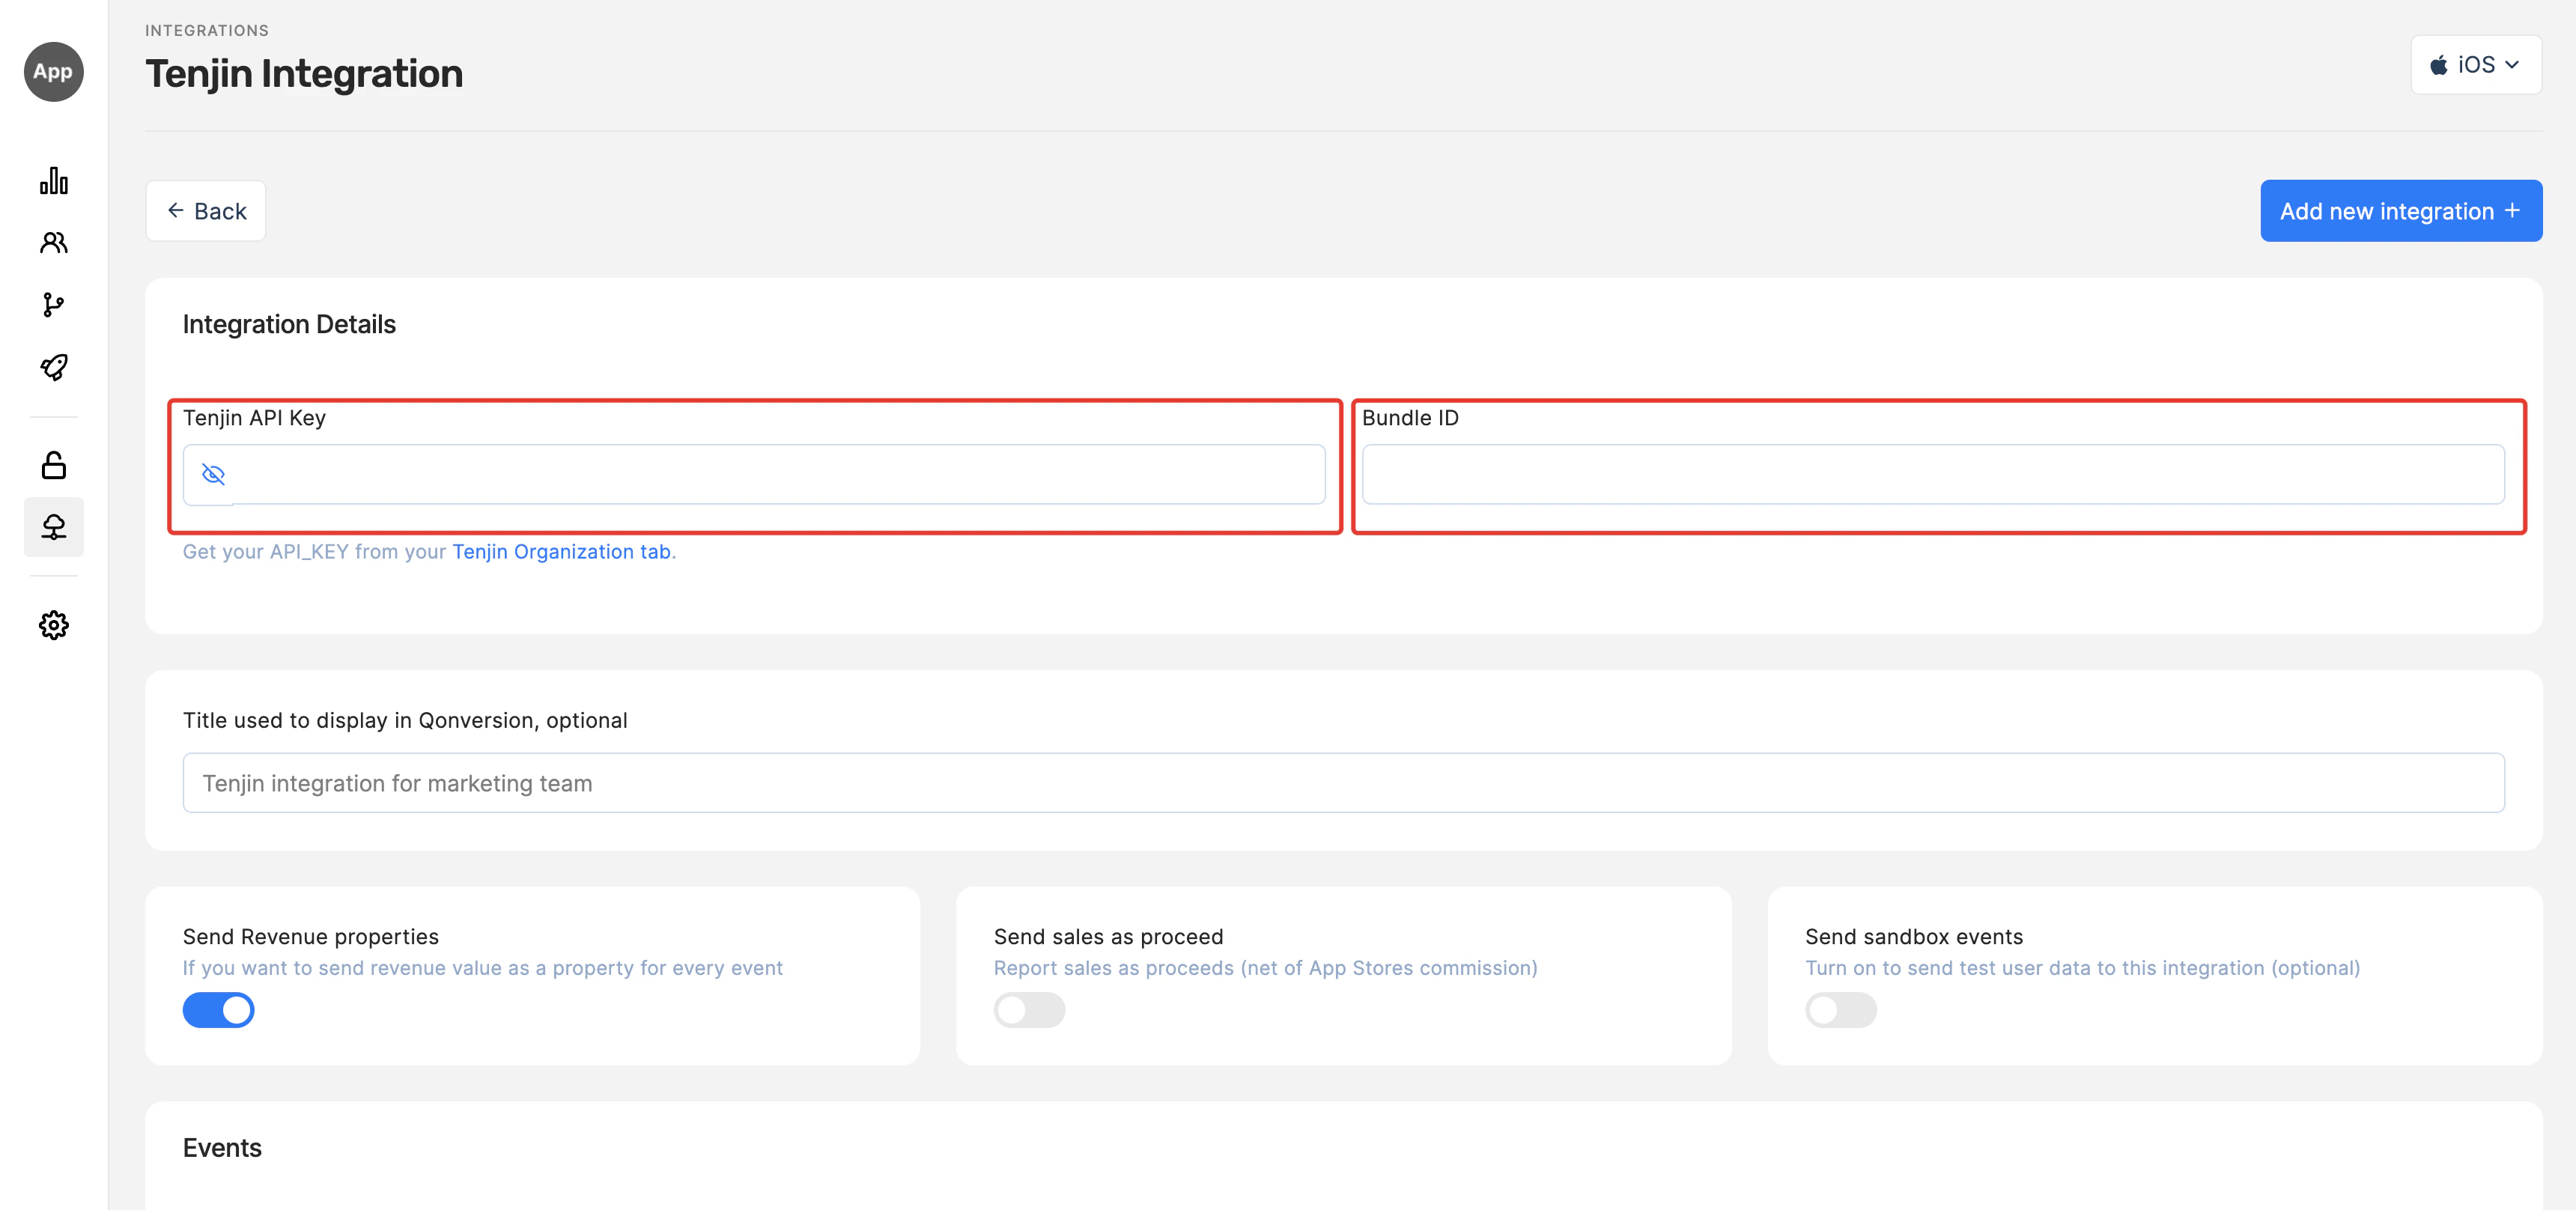
Task: Click the Back button
Action: coord(206,211)
